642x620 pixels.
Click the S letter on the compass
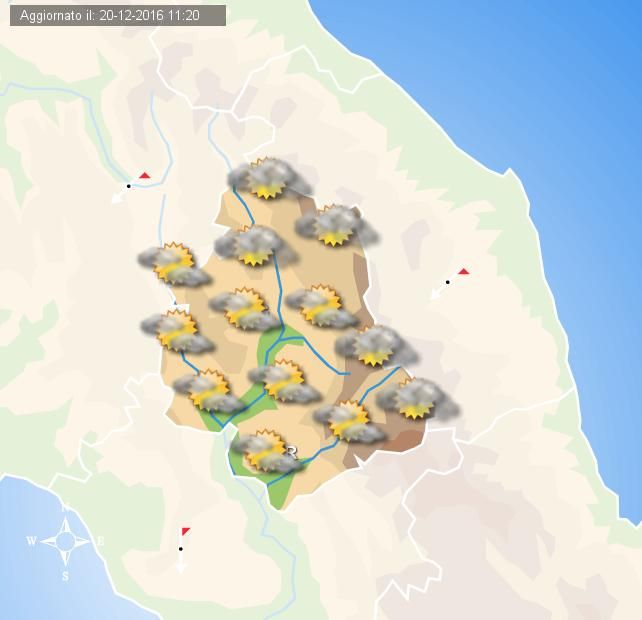tap(66, 576)
